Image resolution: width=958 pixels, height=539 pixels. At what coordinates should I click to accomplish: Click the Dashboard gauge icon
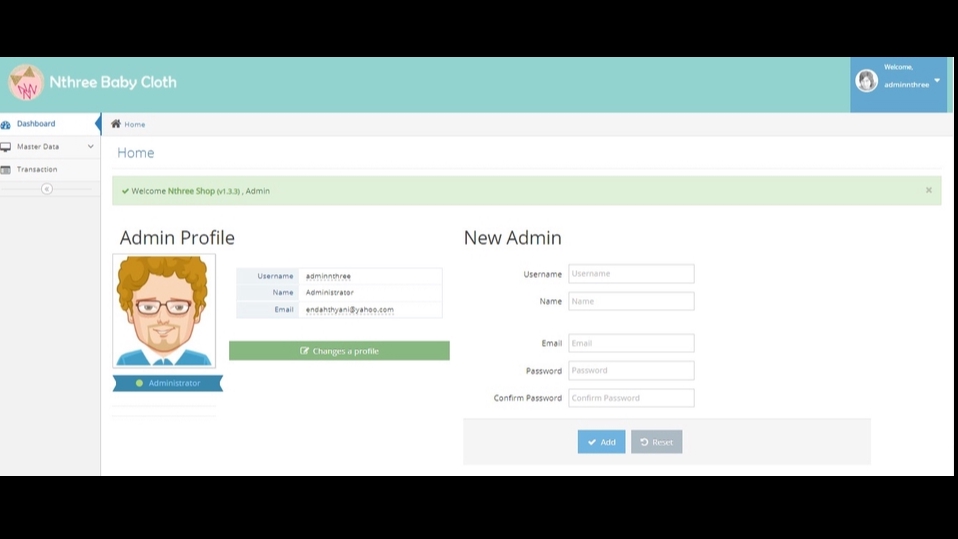5,125
